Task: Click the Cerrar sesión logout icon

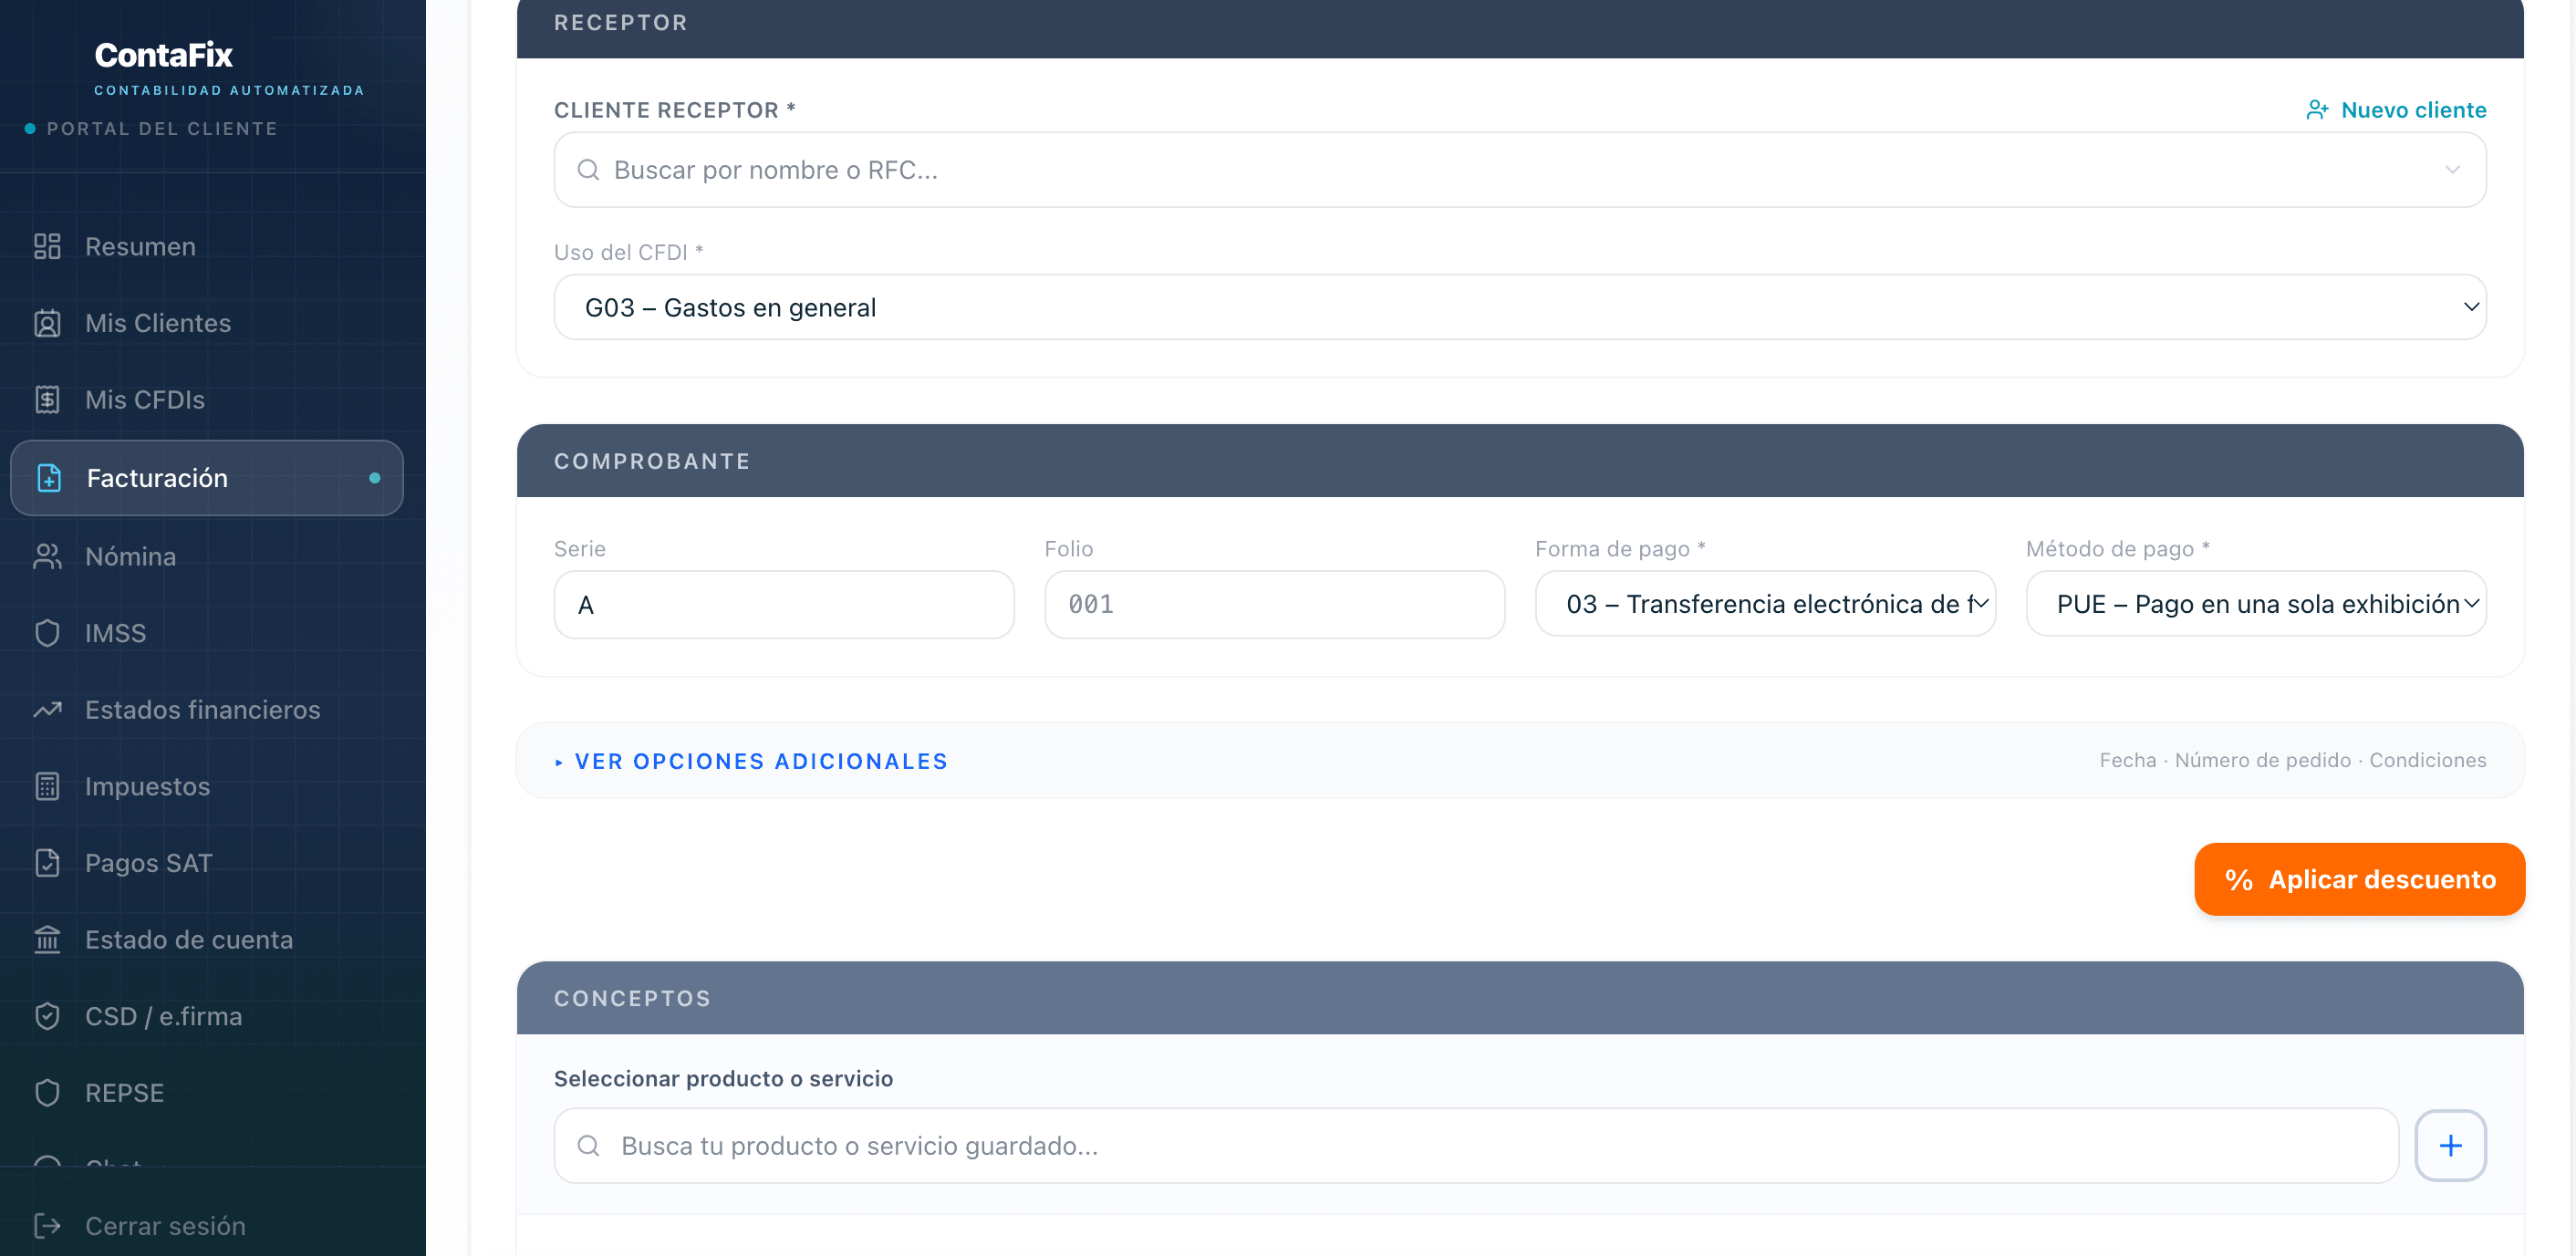Action: [47, 1226]
